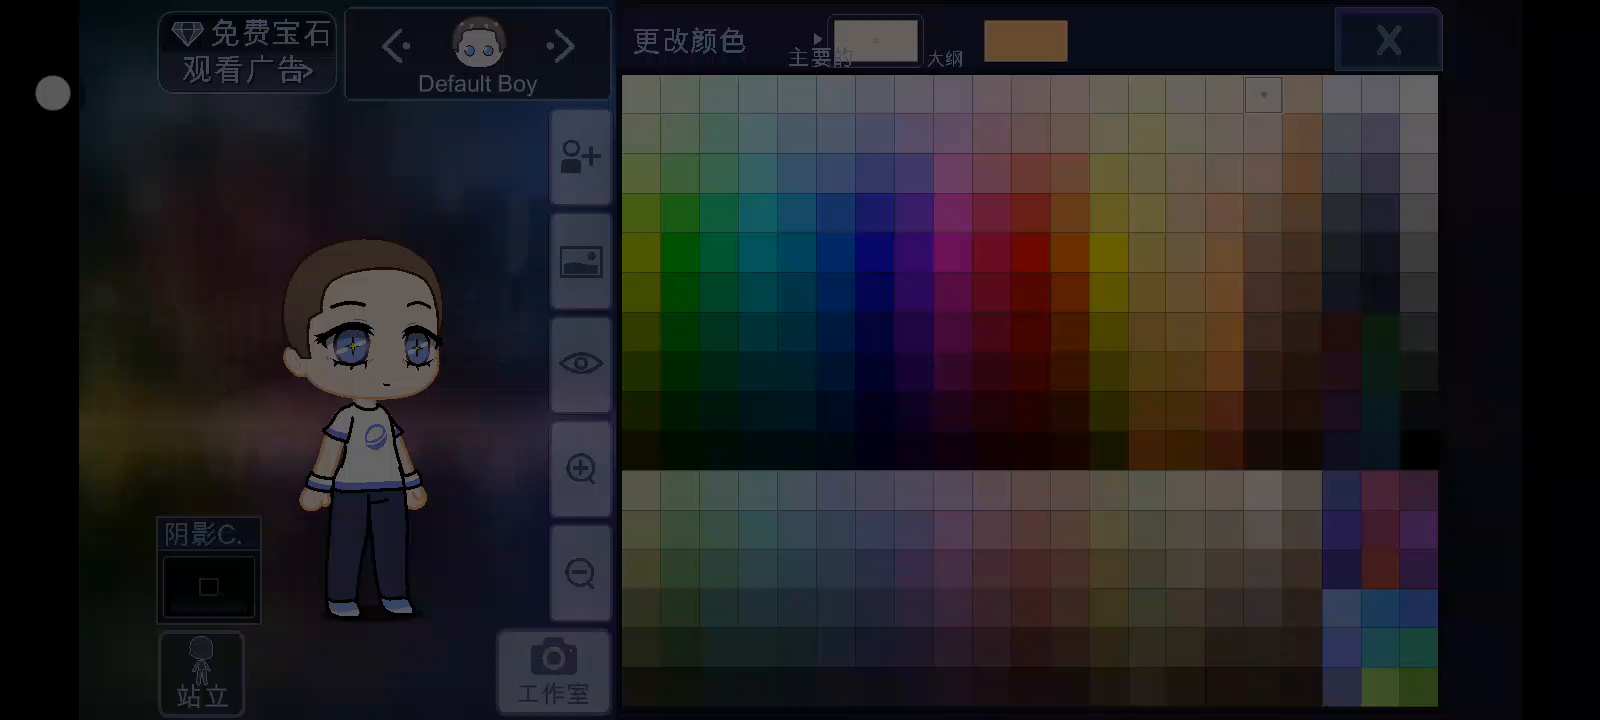Choose the bright yellow color swatch
1600x720 pixels.
(x=1108, y=252)
